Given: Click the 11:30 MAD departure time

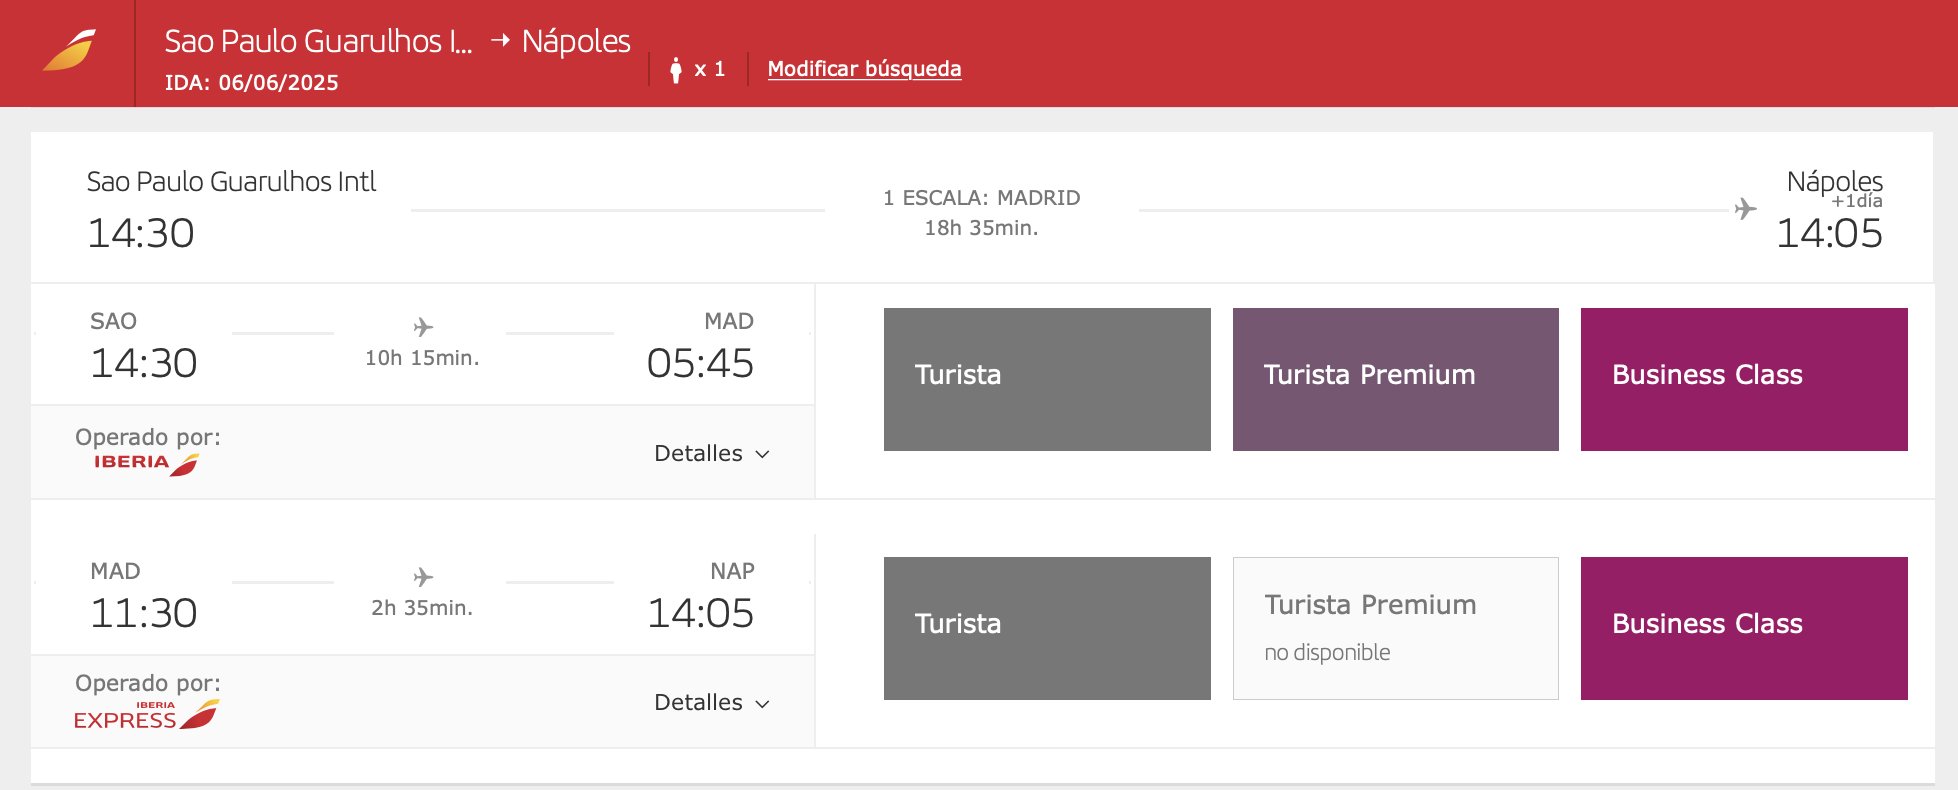Looking at the screenshot, I should (143, 613).
